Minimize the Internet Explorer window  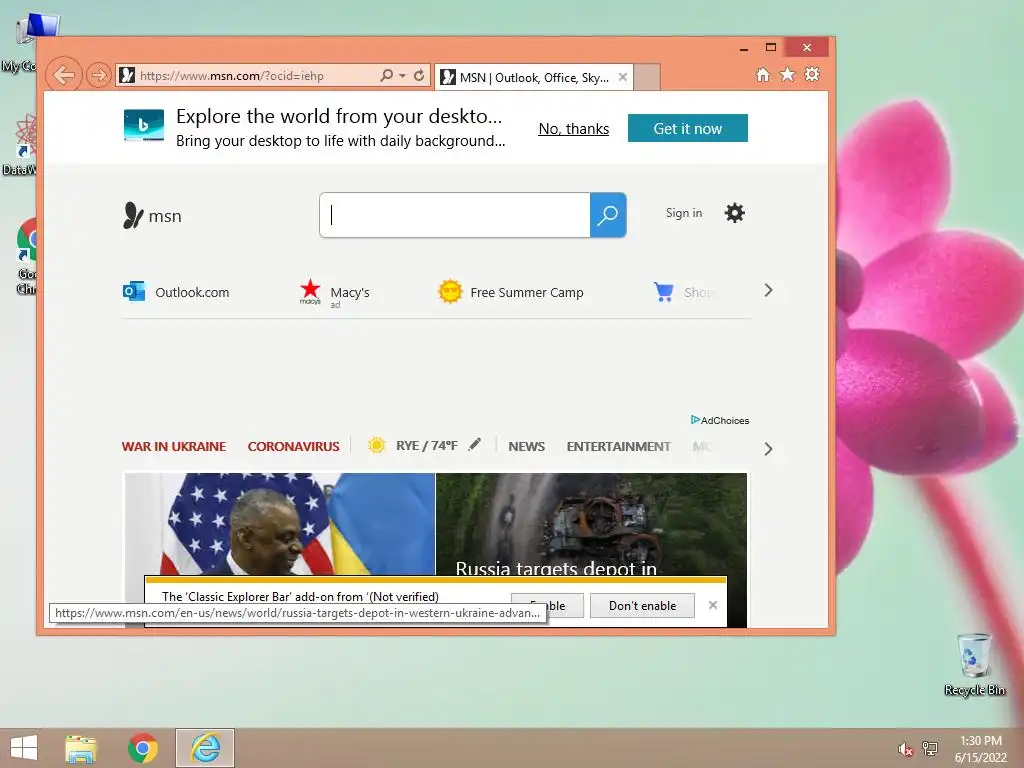coord(744,48)
